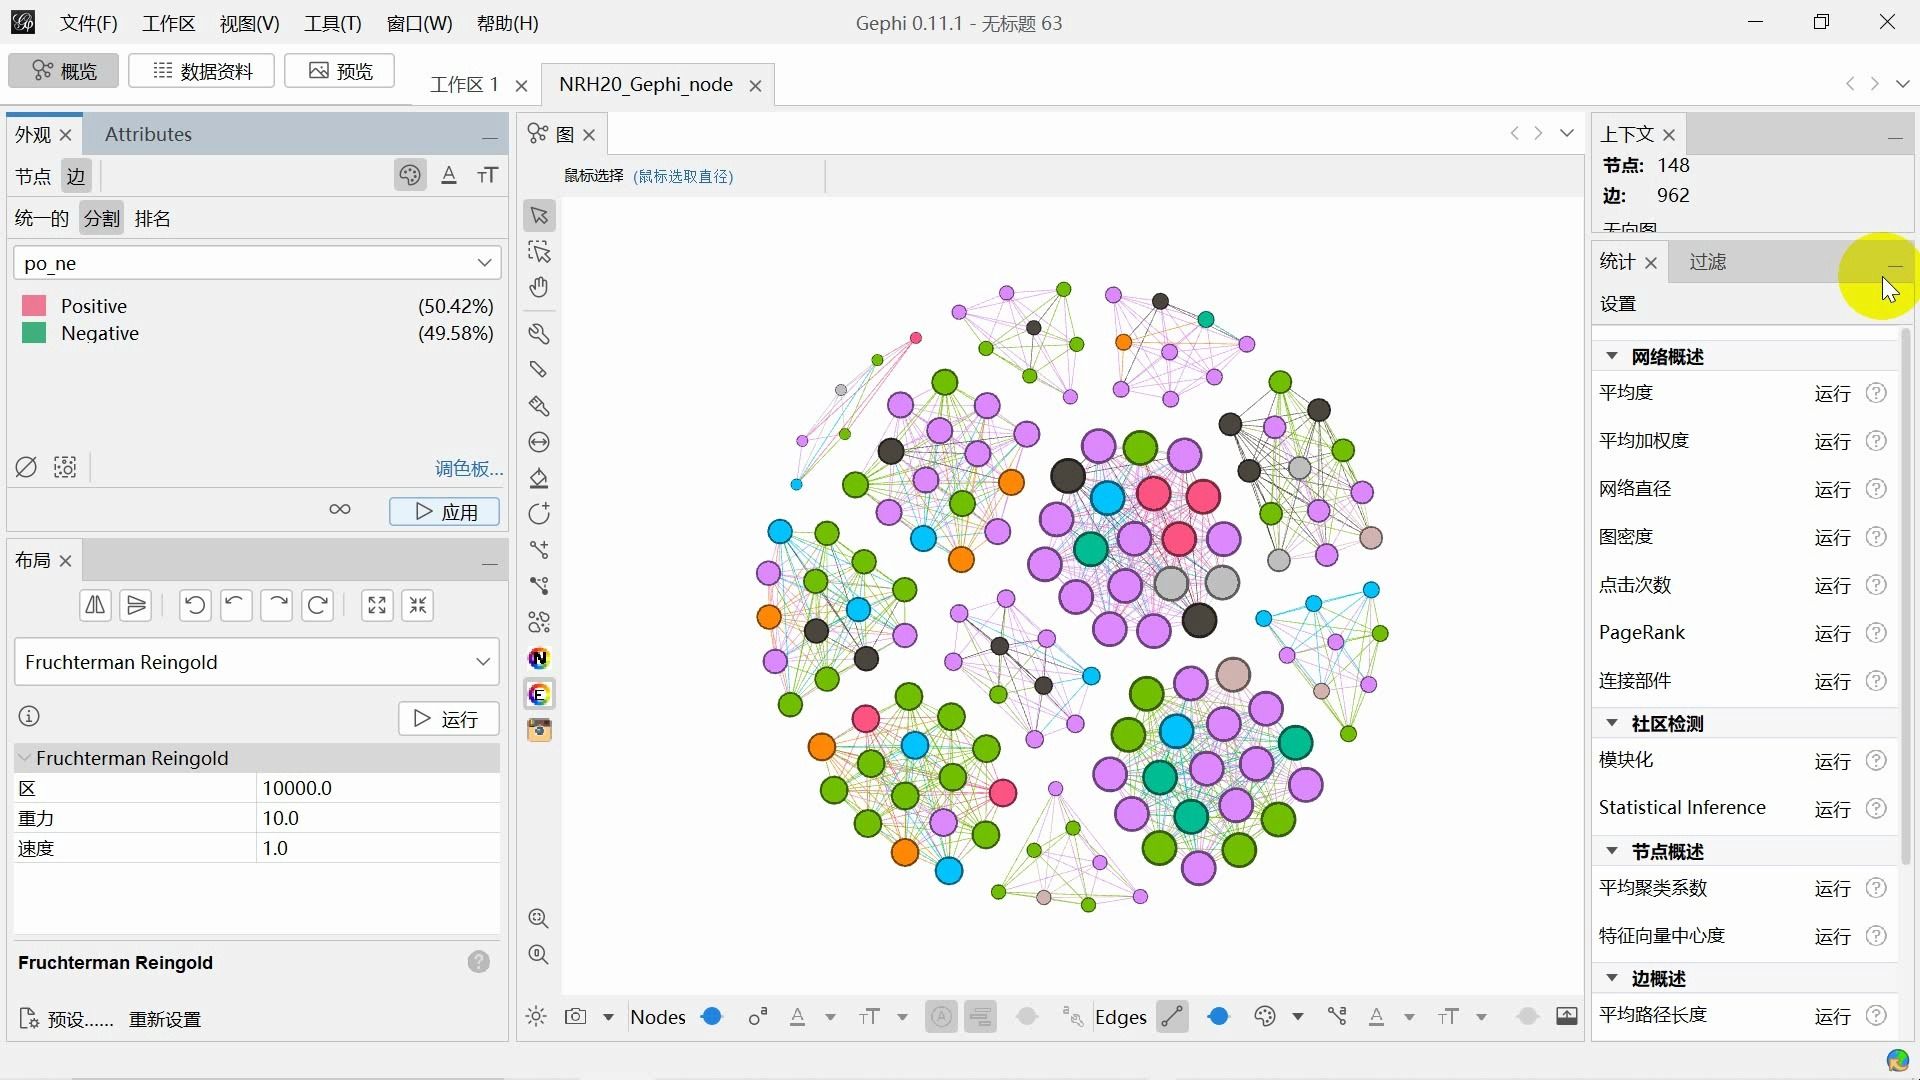1920x1080 pixels.
Task: Choose the paint bucket painter tool
Action: [x=539, y=478]
